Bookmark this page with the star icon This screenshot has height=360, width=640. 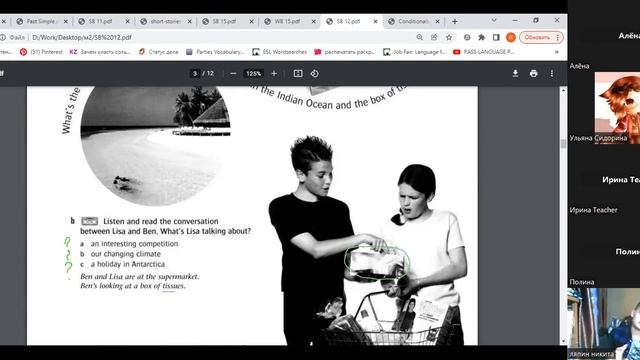(x=449, y=37)
